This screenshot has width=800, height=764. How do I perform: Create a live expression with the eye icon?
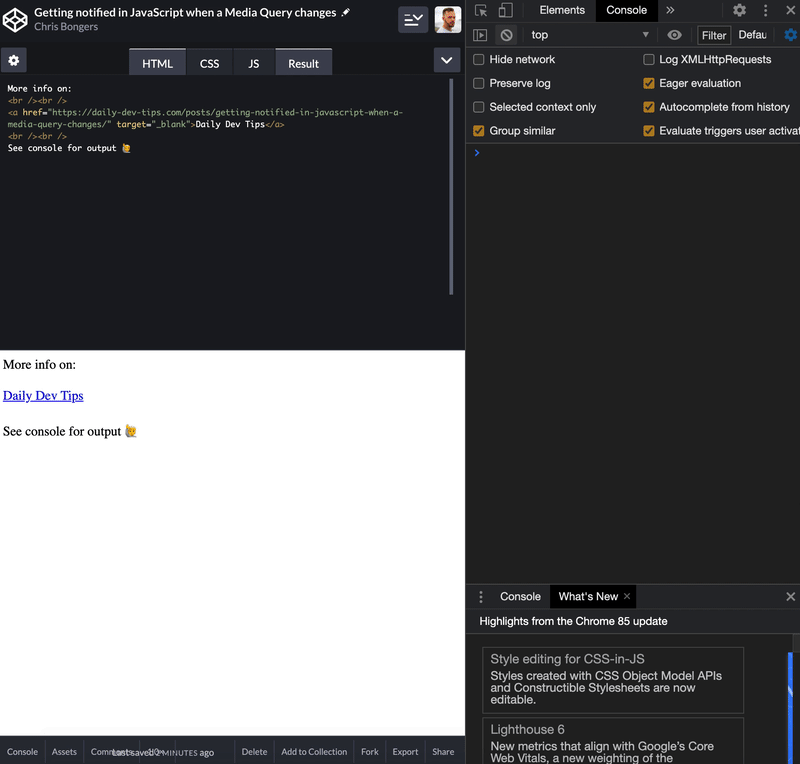[674, 34]
